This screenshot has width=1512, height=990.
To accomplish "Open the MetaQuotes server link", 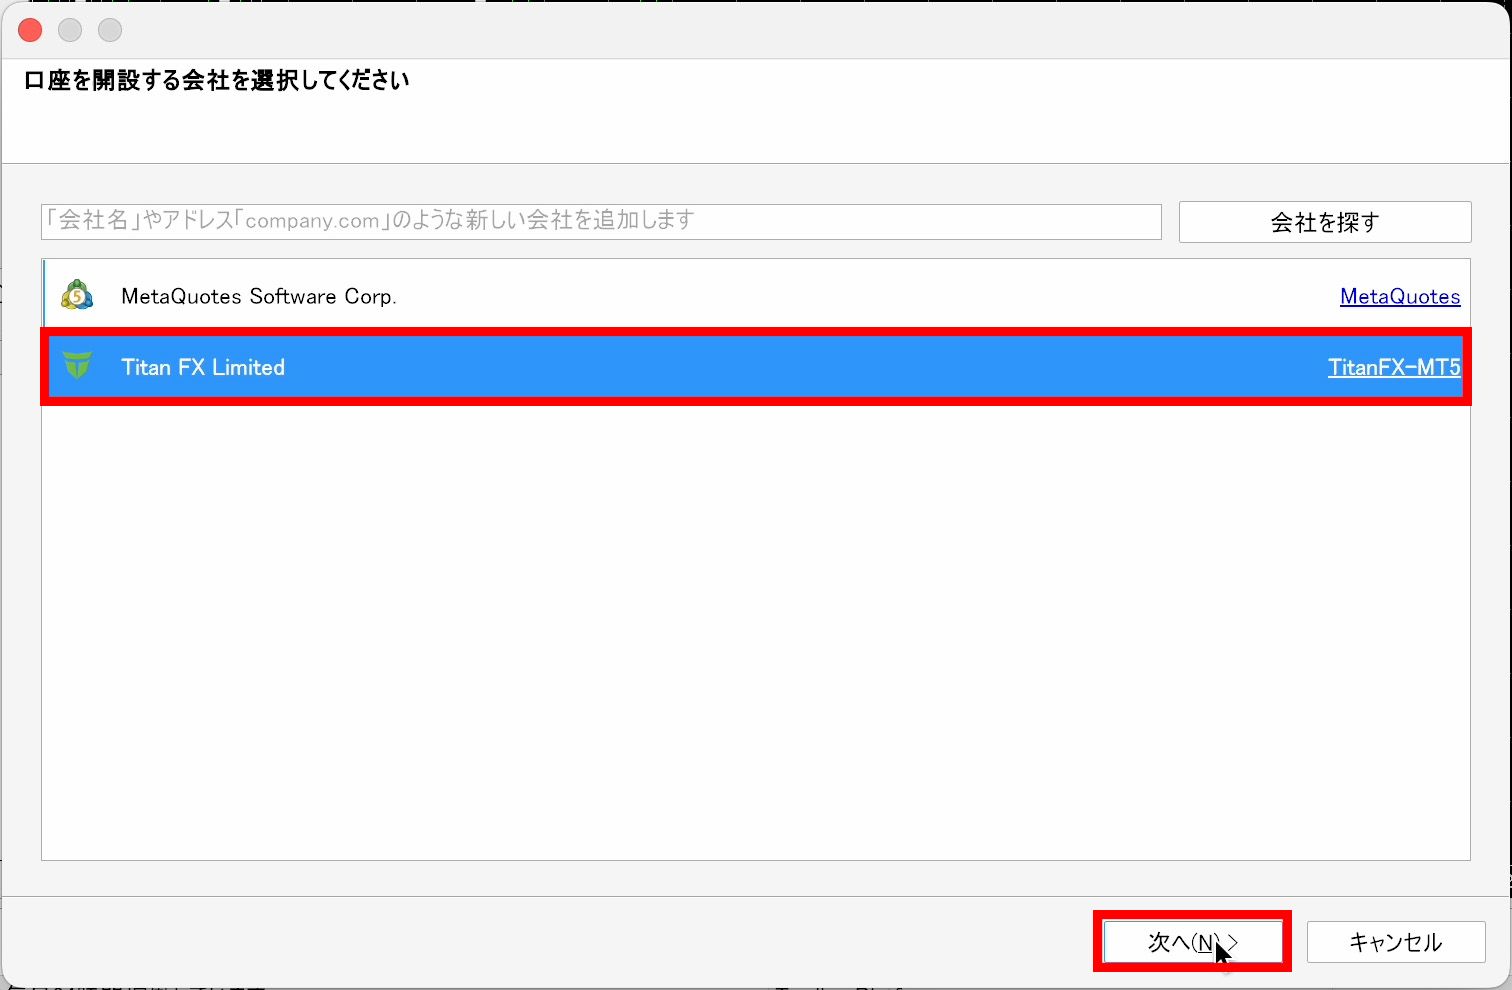I will (1400, 296).
